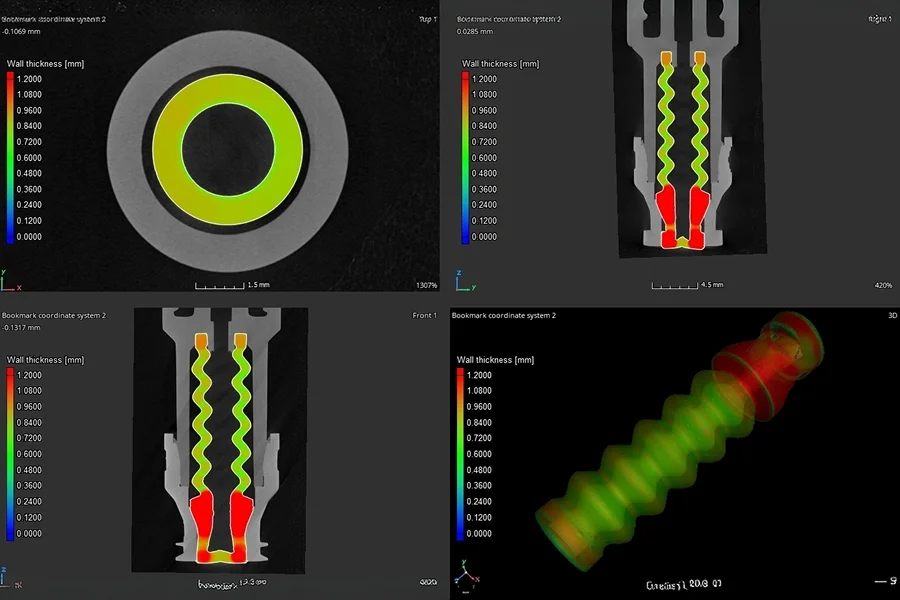The height and width of the screenshot is (600, 900).
Task: Click 'Wall thickness [mm]' legend title in the Right 1 pane
Action: click(x=501, y=64)
